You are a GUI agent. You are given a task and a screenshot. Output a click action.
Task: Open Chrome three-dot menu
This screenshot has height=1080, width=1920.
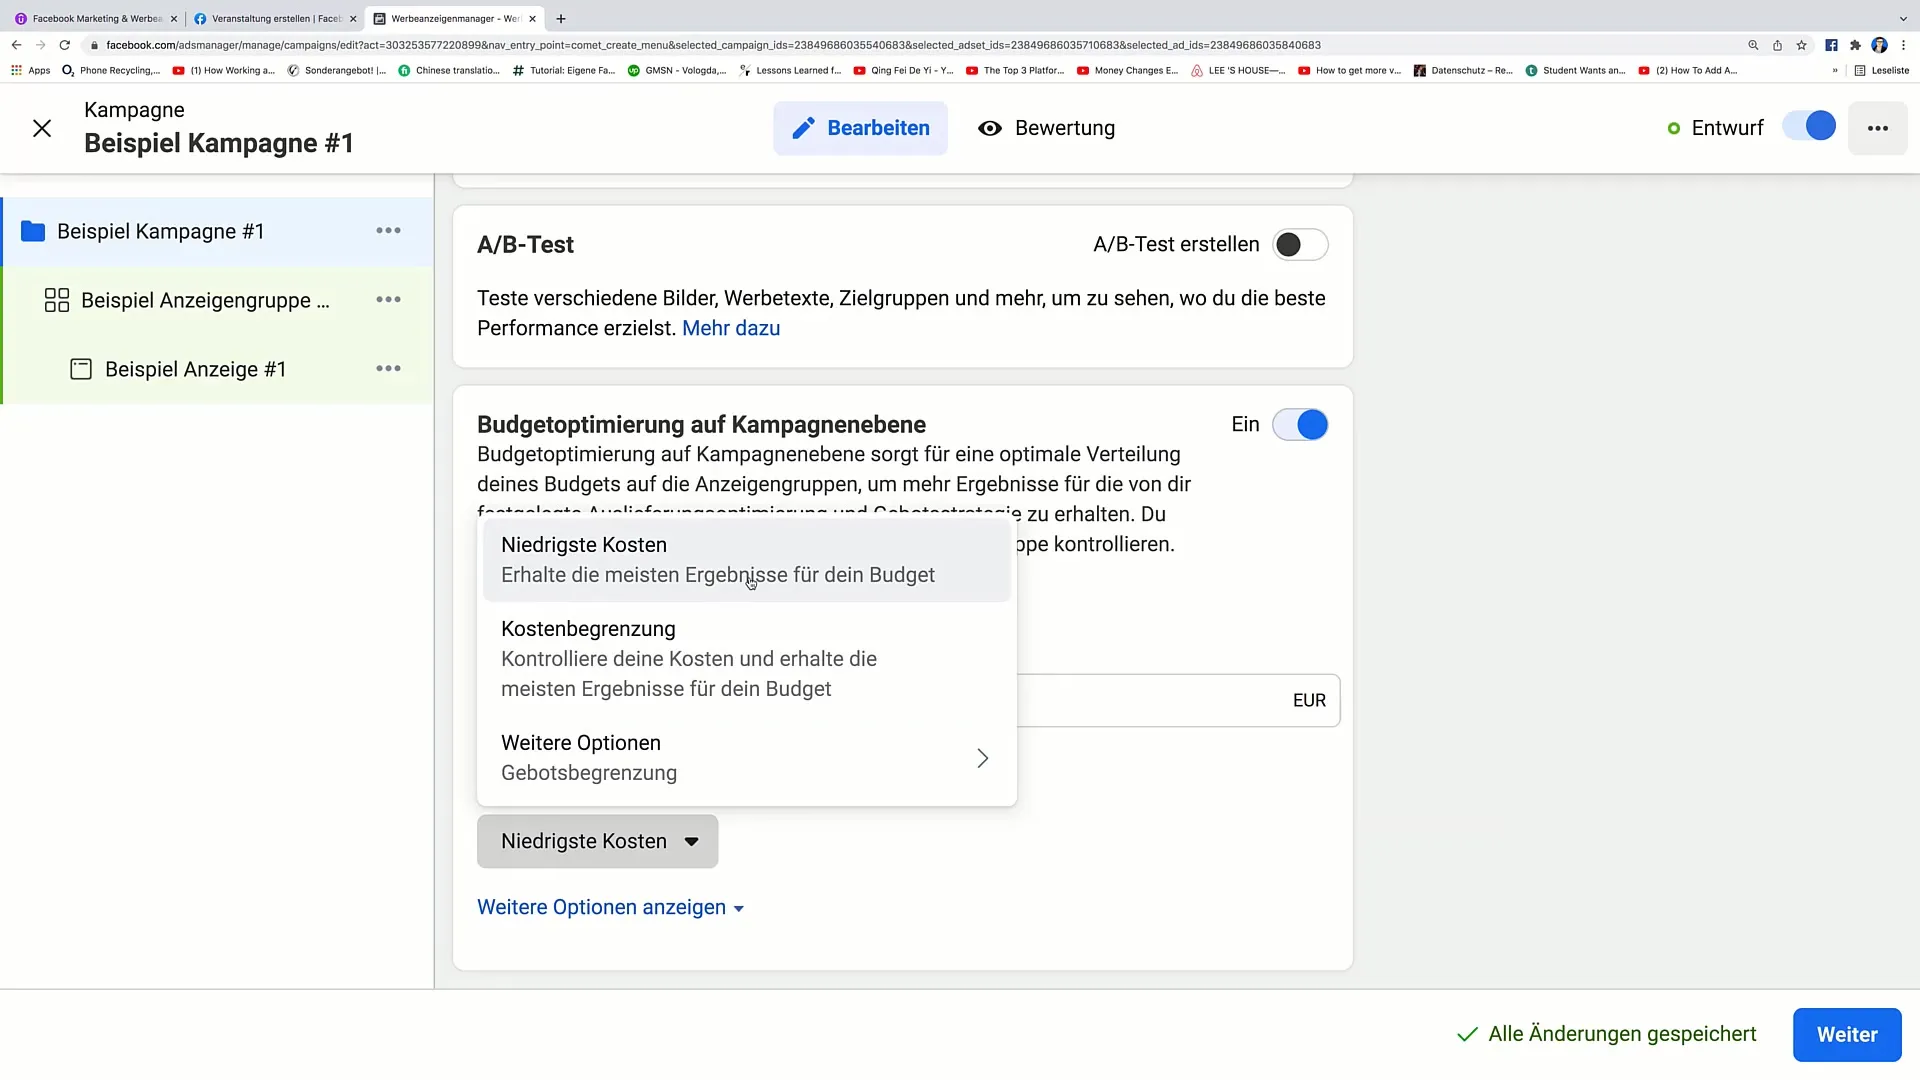click(1903, 45)
